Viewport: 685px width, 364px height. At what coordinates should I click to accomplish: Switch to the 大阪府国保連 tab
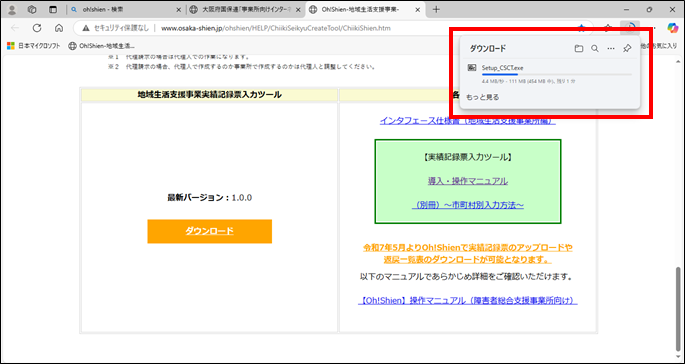[x=245, y=10]
